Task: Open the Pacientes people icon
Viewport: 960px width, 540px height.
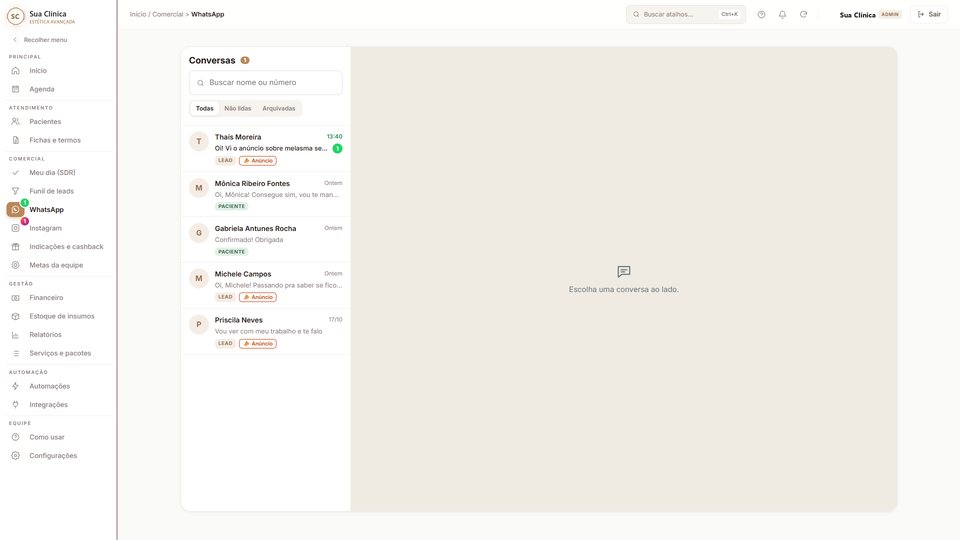Action: pyautogui.click(x=15, y=121)
